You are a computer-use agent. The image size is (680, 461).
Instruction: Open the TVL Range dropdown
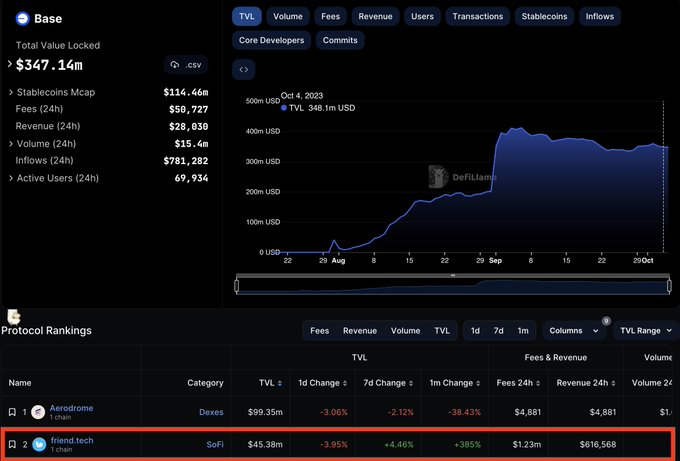(x=646, y=330)
